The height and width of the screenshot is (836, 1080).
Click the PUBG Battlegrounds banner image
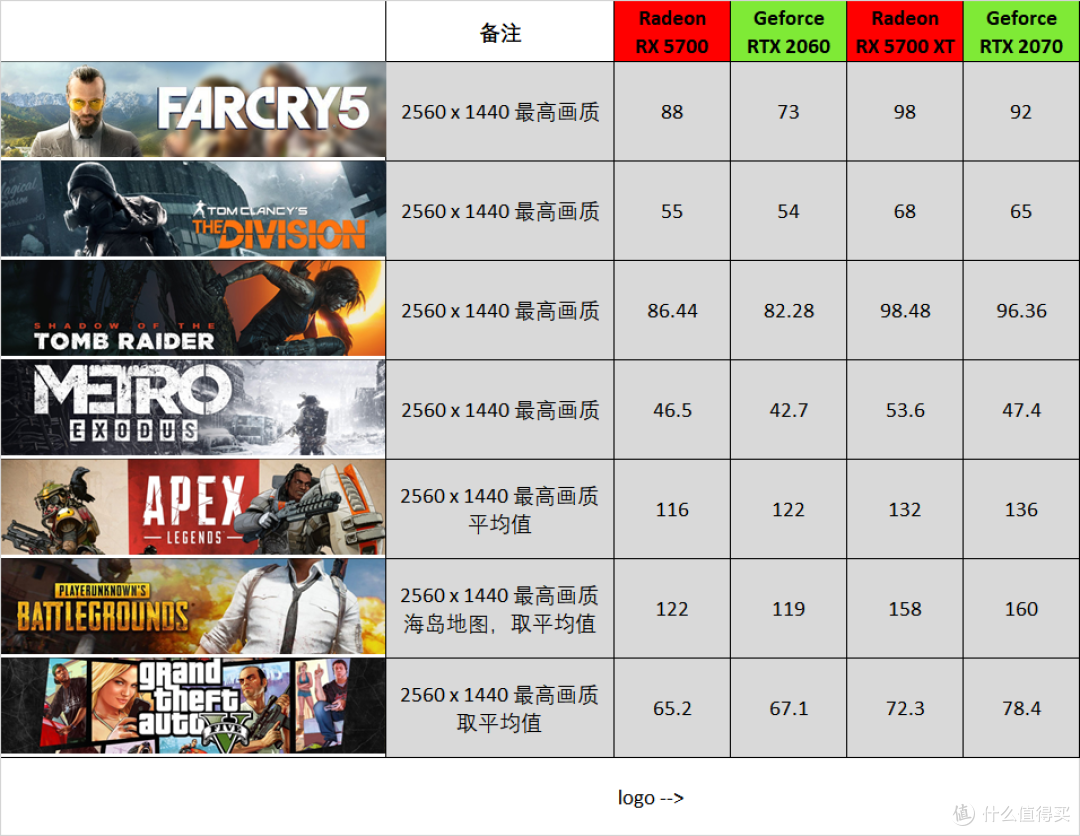click(x=193, y=607)
